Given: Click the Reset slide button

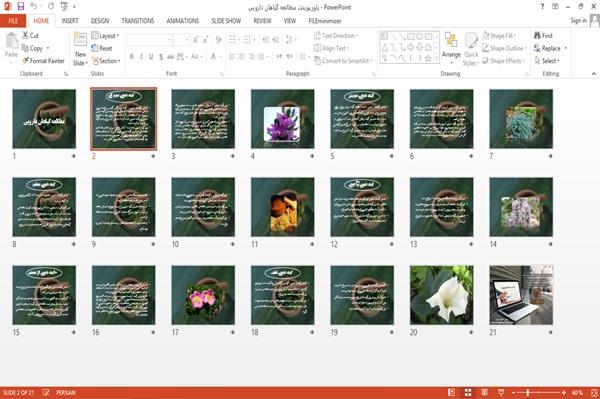Looking at the screenshot, I should tap(102, 48).
